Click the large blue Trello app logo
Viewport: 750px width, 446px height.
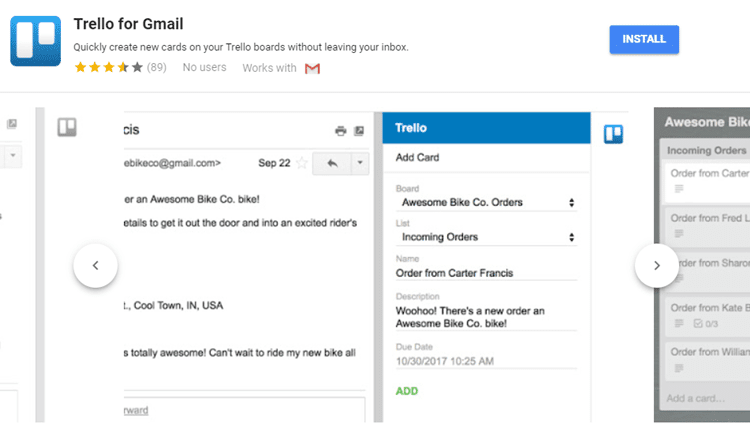(35, 41)
